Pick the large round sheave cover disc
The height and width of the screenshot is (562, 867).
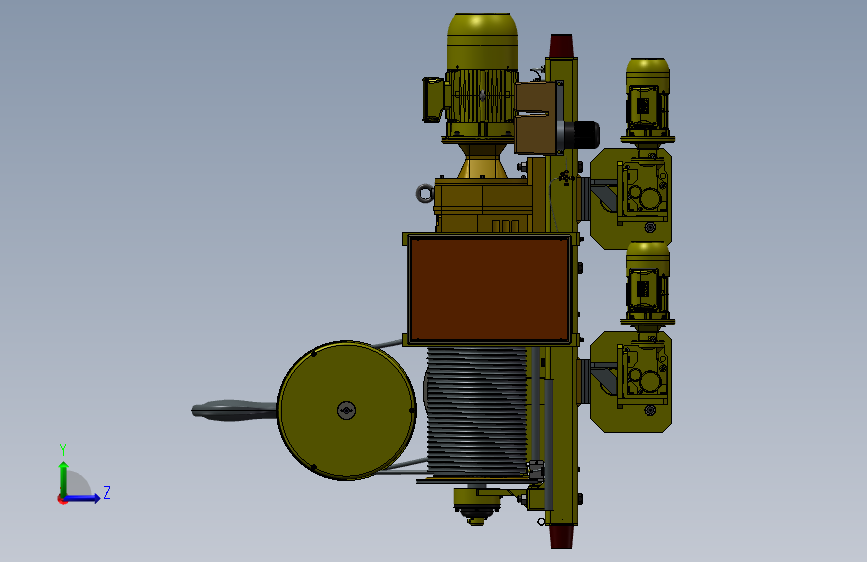pos(347,410)
